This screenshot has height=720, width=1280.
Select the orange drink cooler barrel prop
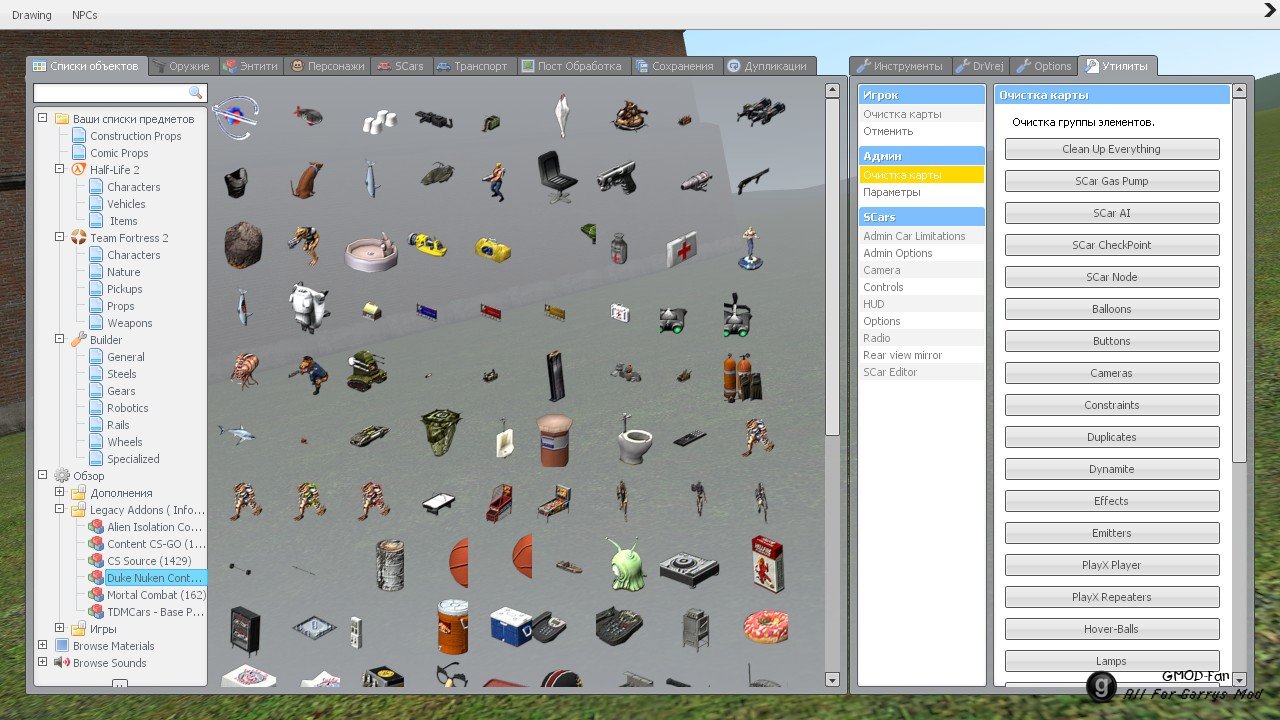[x=452, y=626]
